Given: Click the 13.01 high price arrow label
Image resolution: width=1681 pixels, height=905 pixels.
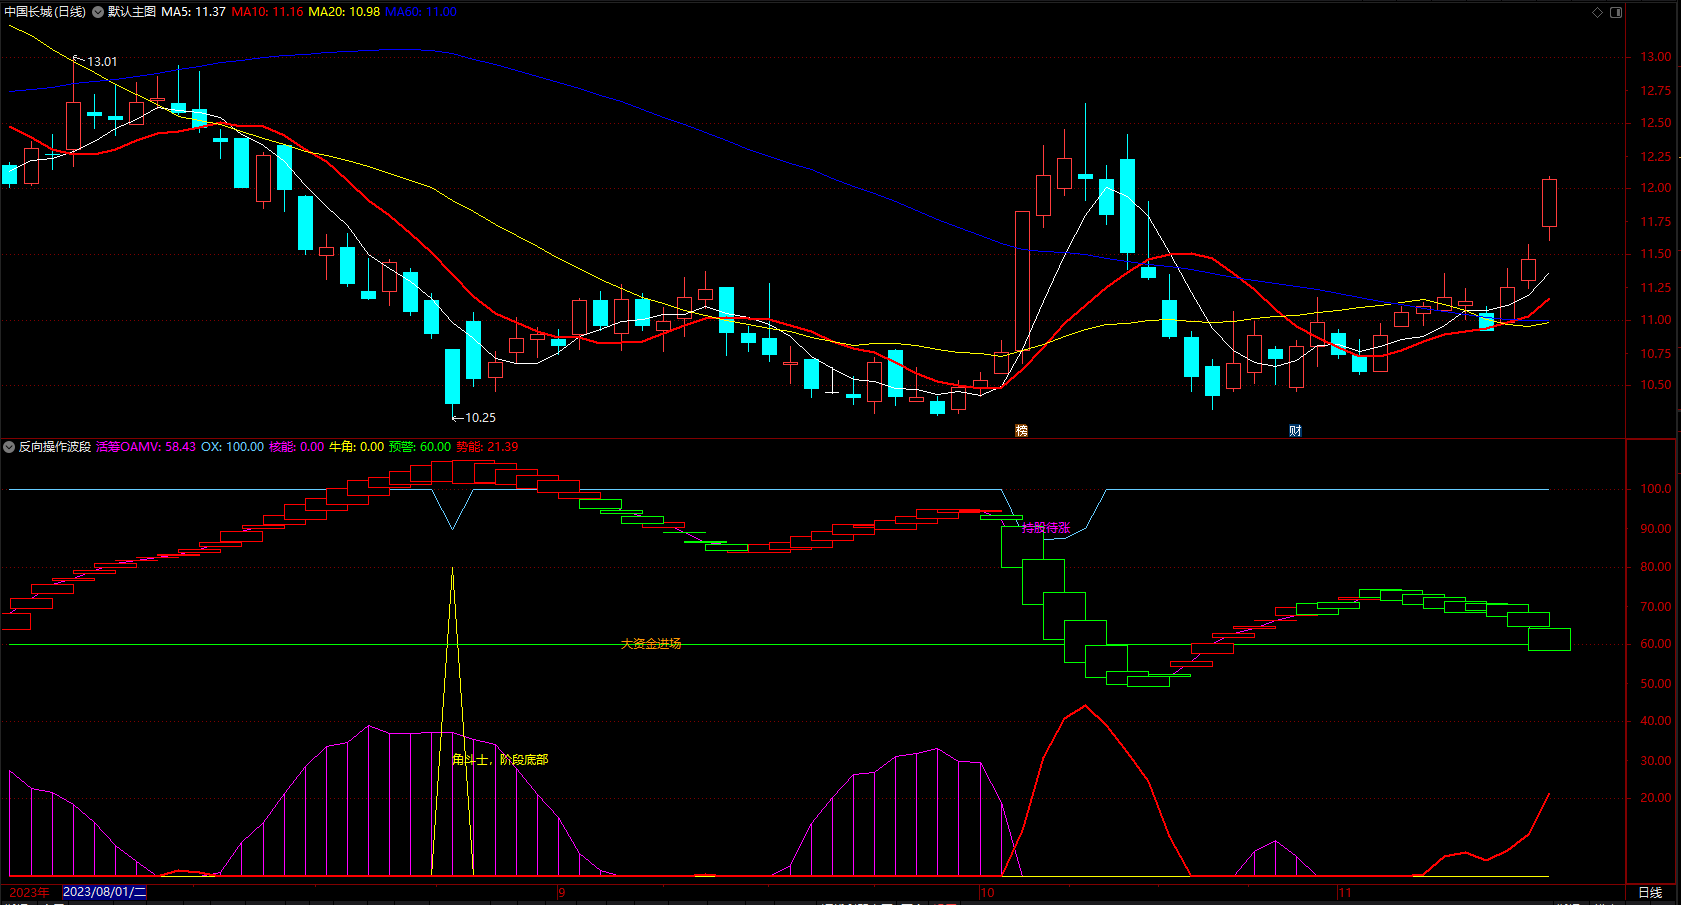Looking at the screenshot, I should [x=96, y=61].
